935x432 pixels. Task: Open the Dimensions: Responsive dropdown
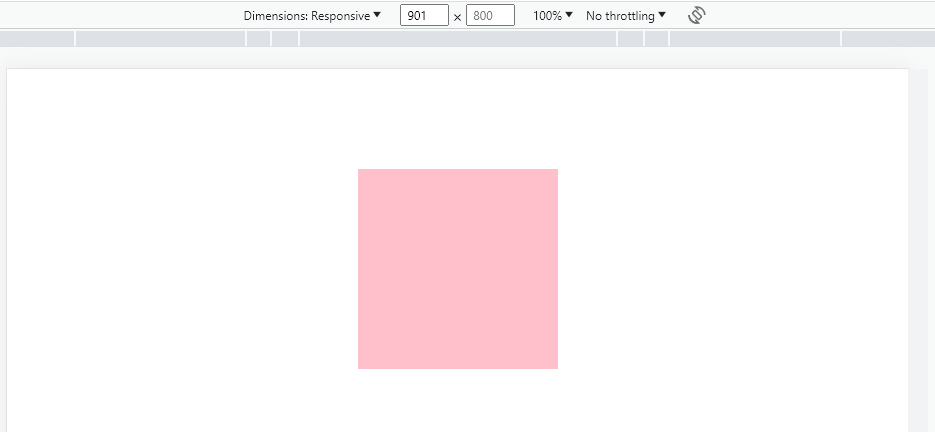coord(312,16)
